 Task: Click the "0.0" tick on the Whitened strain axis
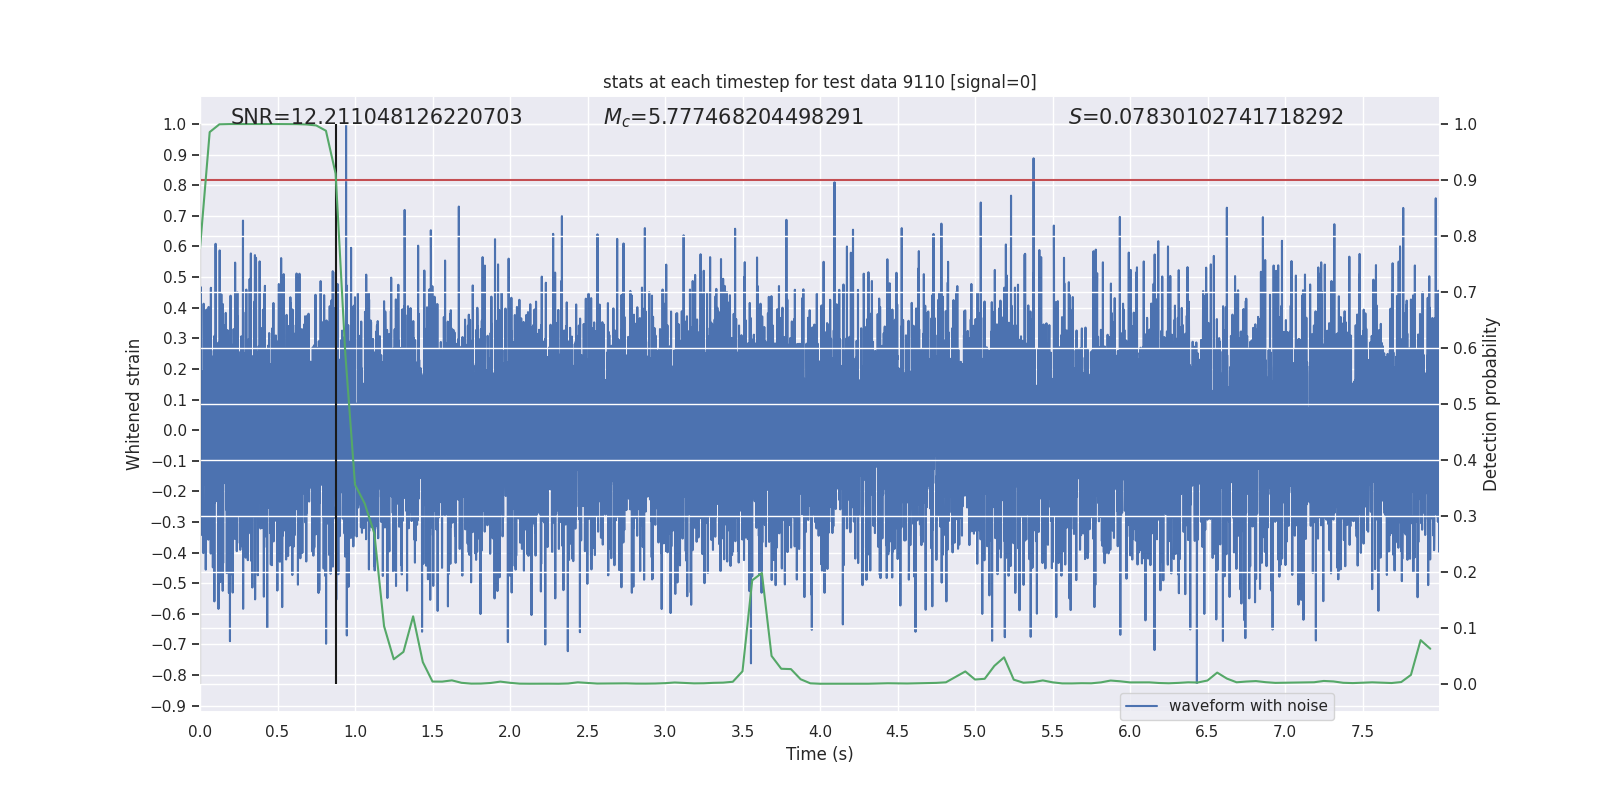[175, 431]
